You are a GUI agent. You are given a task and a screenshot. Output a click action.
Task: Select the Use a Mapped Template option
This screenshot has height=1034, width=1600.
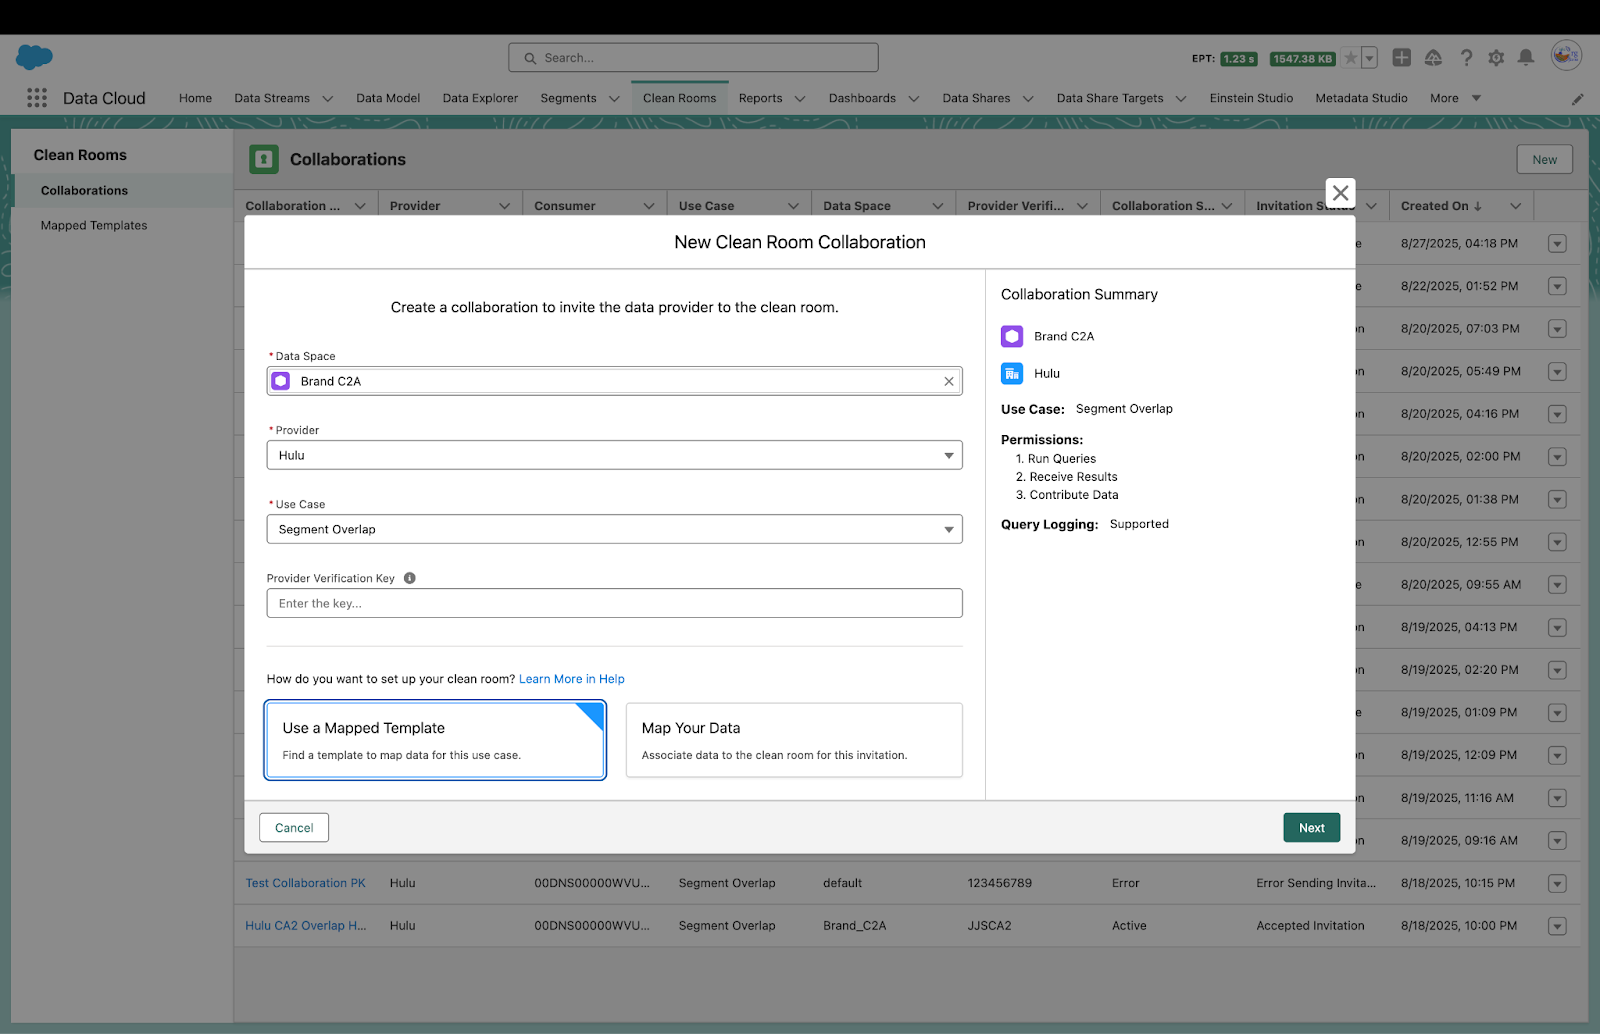tap(435, 740)
